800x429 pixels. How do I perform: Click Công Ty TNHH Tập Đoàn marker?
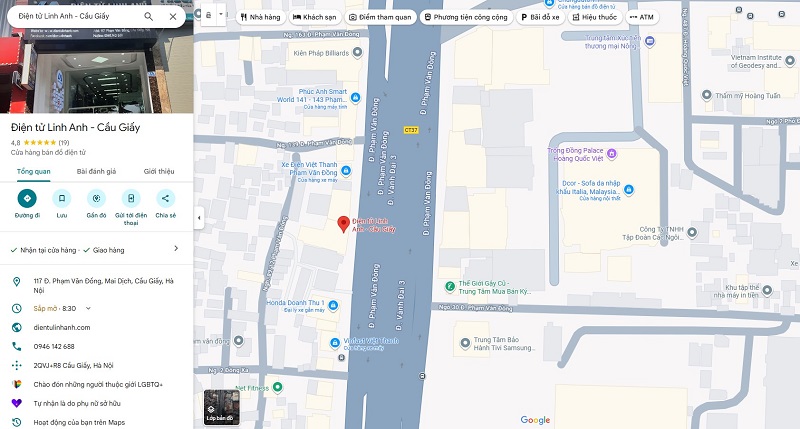[x=692, y=233]
